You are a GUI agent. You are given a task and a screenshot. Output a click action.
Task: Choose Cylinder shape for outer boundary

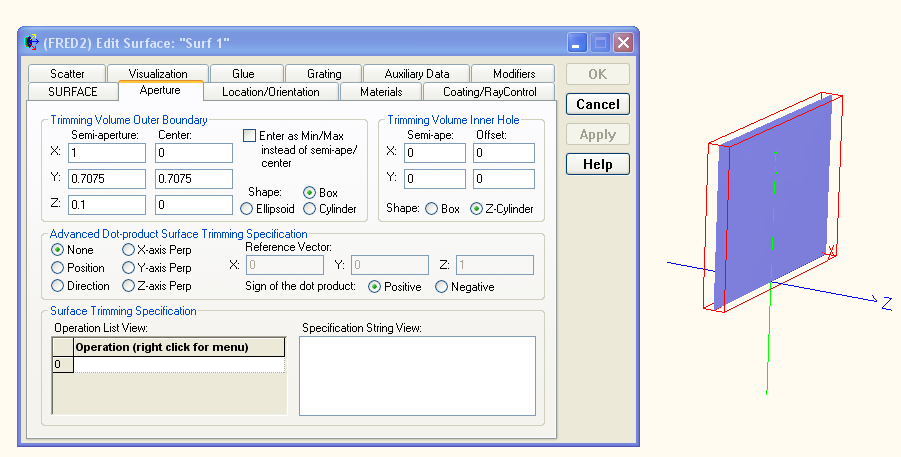click(310, 209)
